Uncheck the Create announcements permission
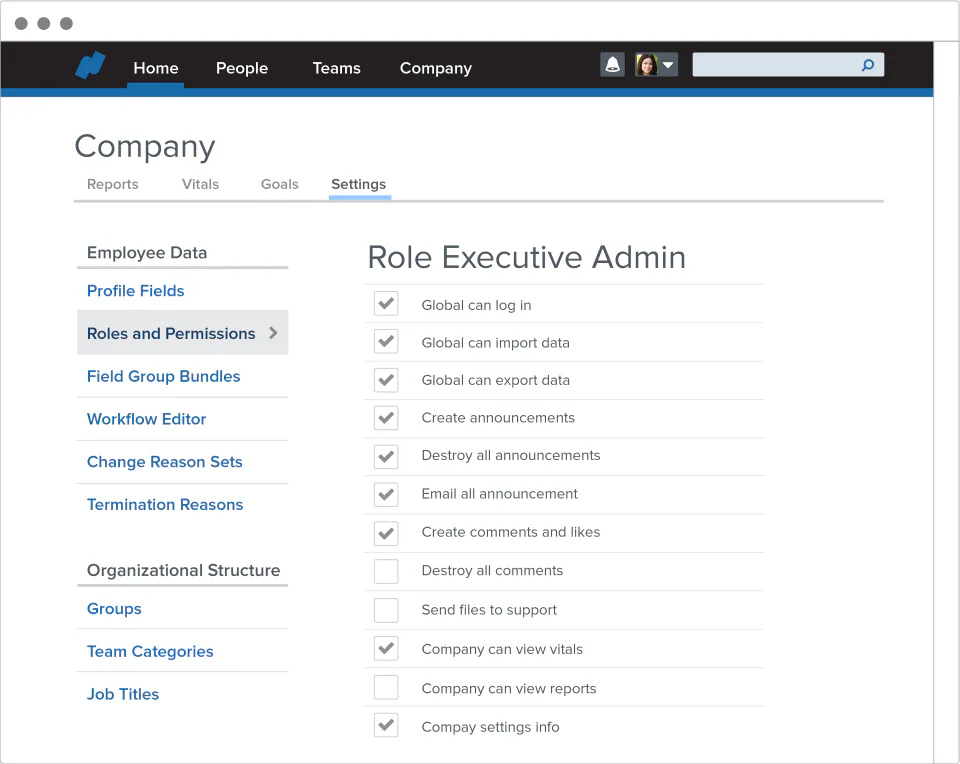This screenshot has width=960, height=764. 386,418
